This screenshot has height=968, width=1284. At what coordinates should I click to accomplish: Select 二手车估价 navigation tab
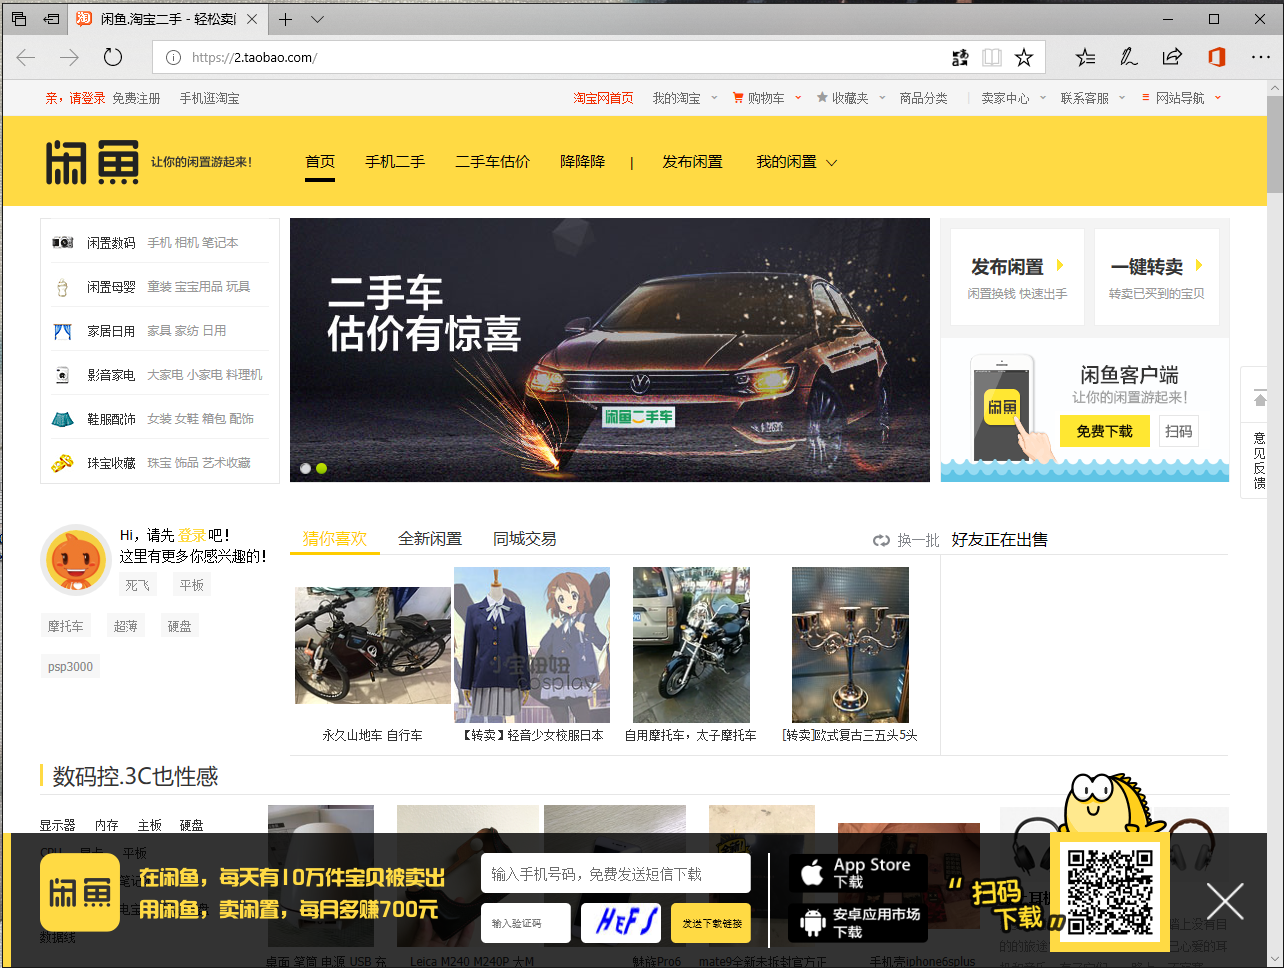492,162
